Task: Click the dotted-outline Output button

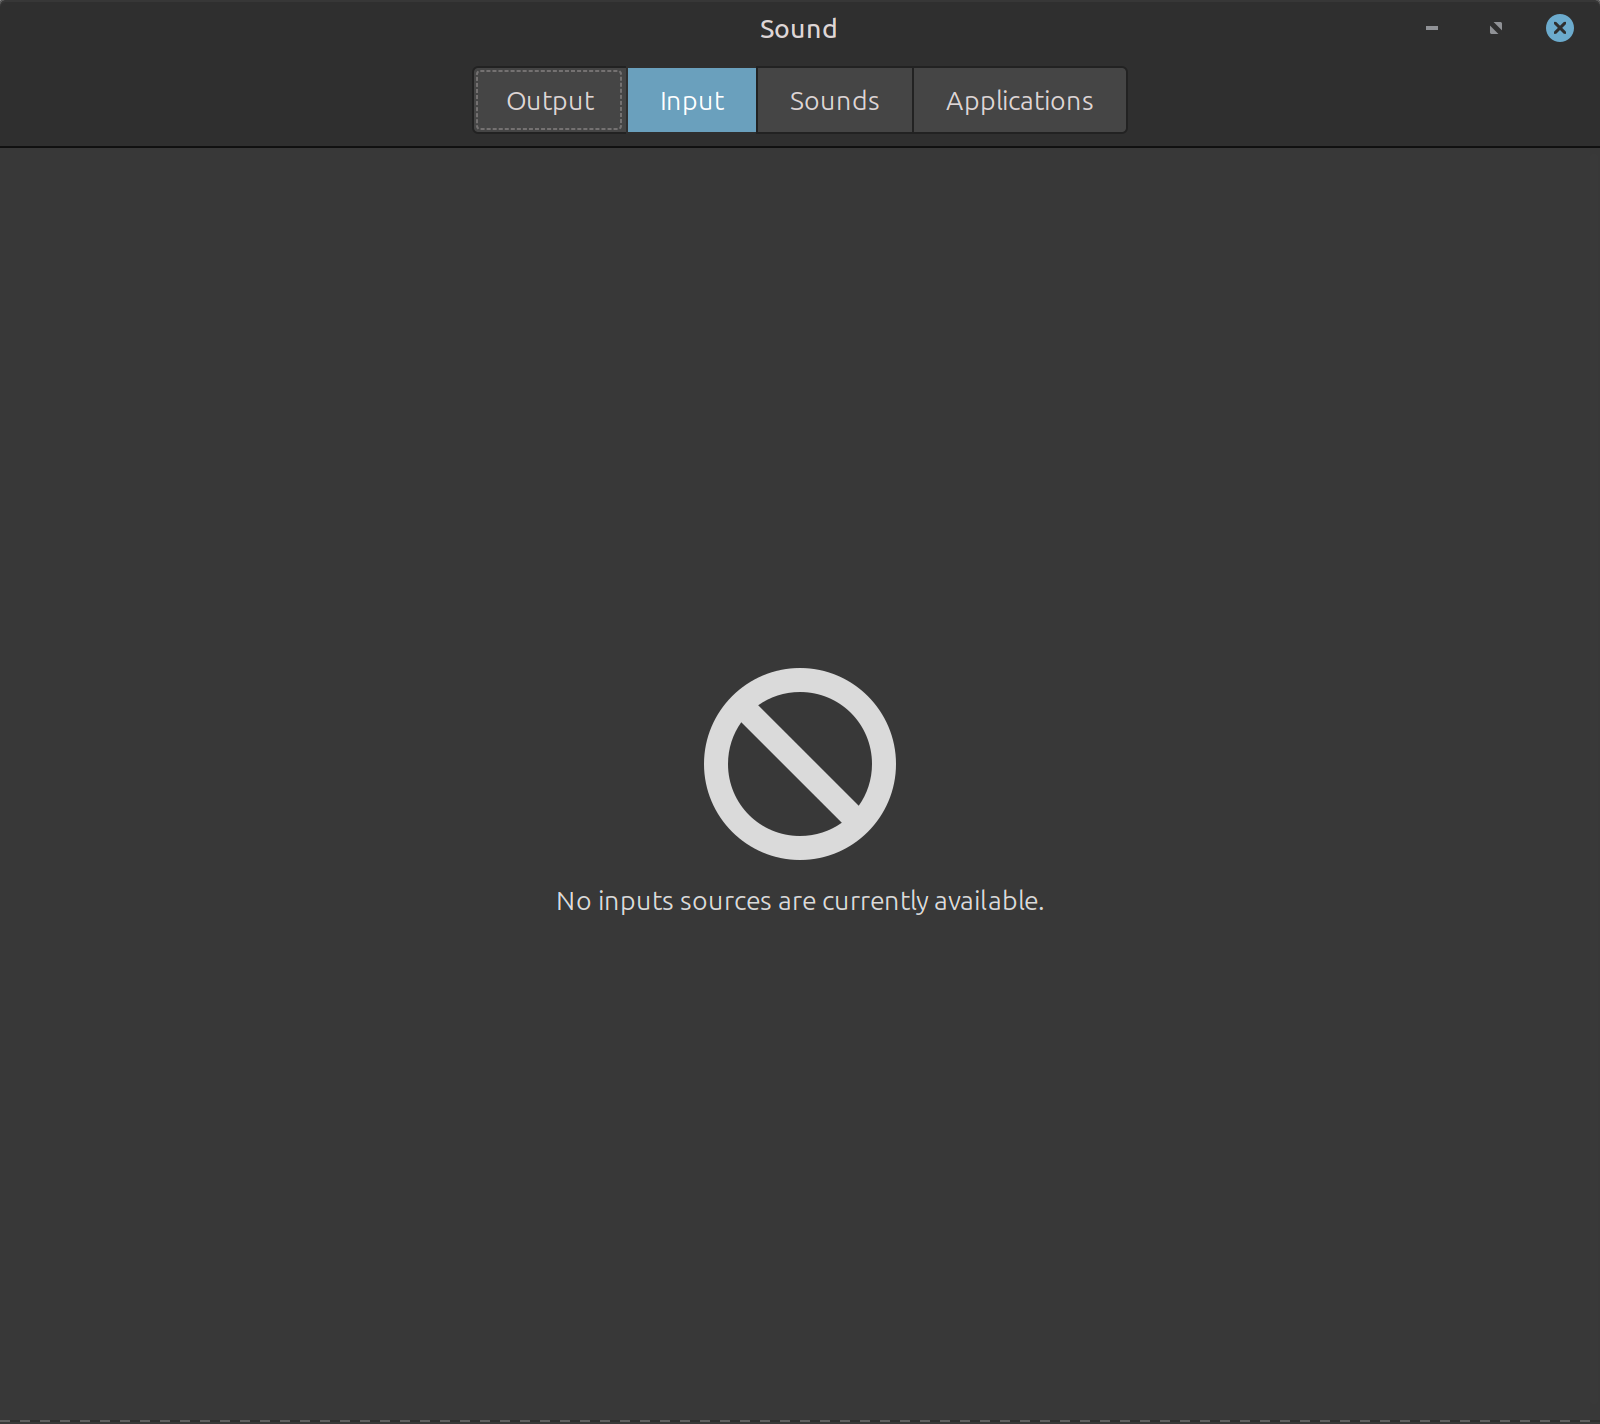Action: tap(549, 100)
